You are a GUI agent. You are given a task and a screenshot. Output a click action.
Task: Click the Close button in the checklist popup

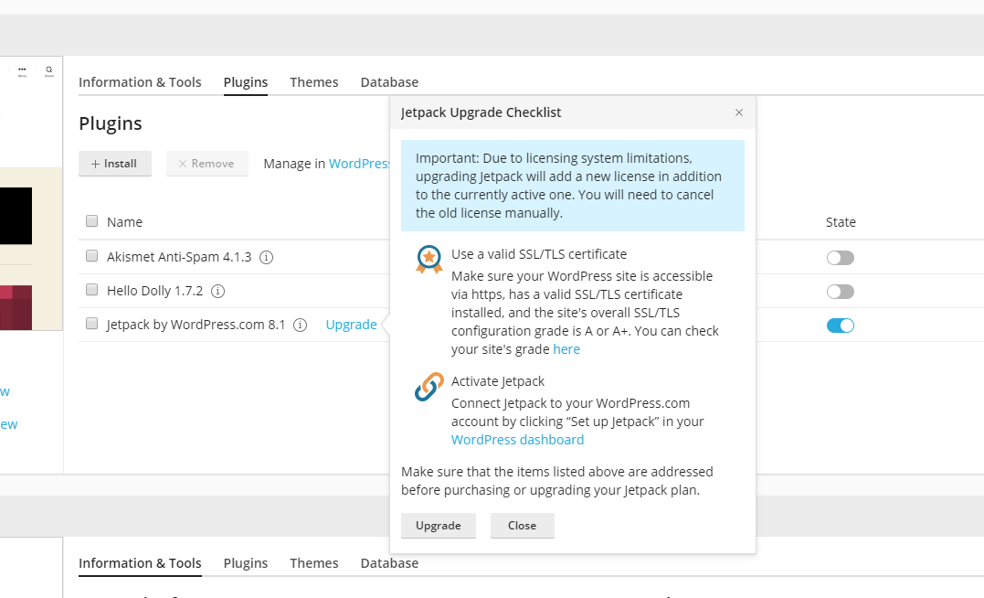click(x=522, y=526)
